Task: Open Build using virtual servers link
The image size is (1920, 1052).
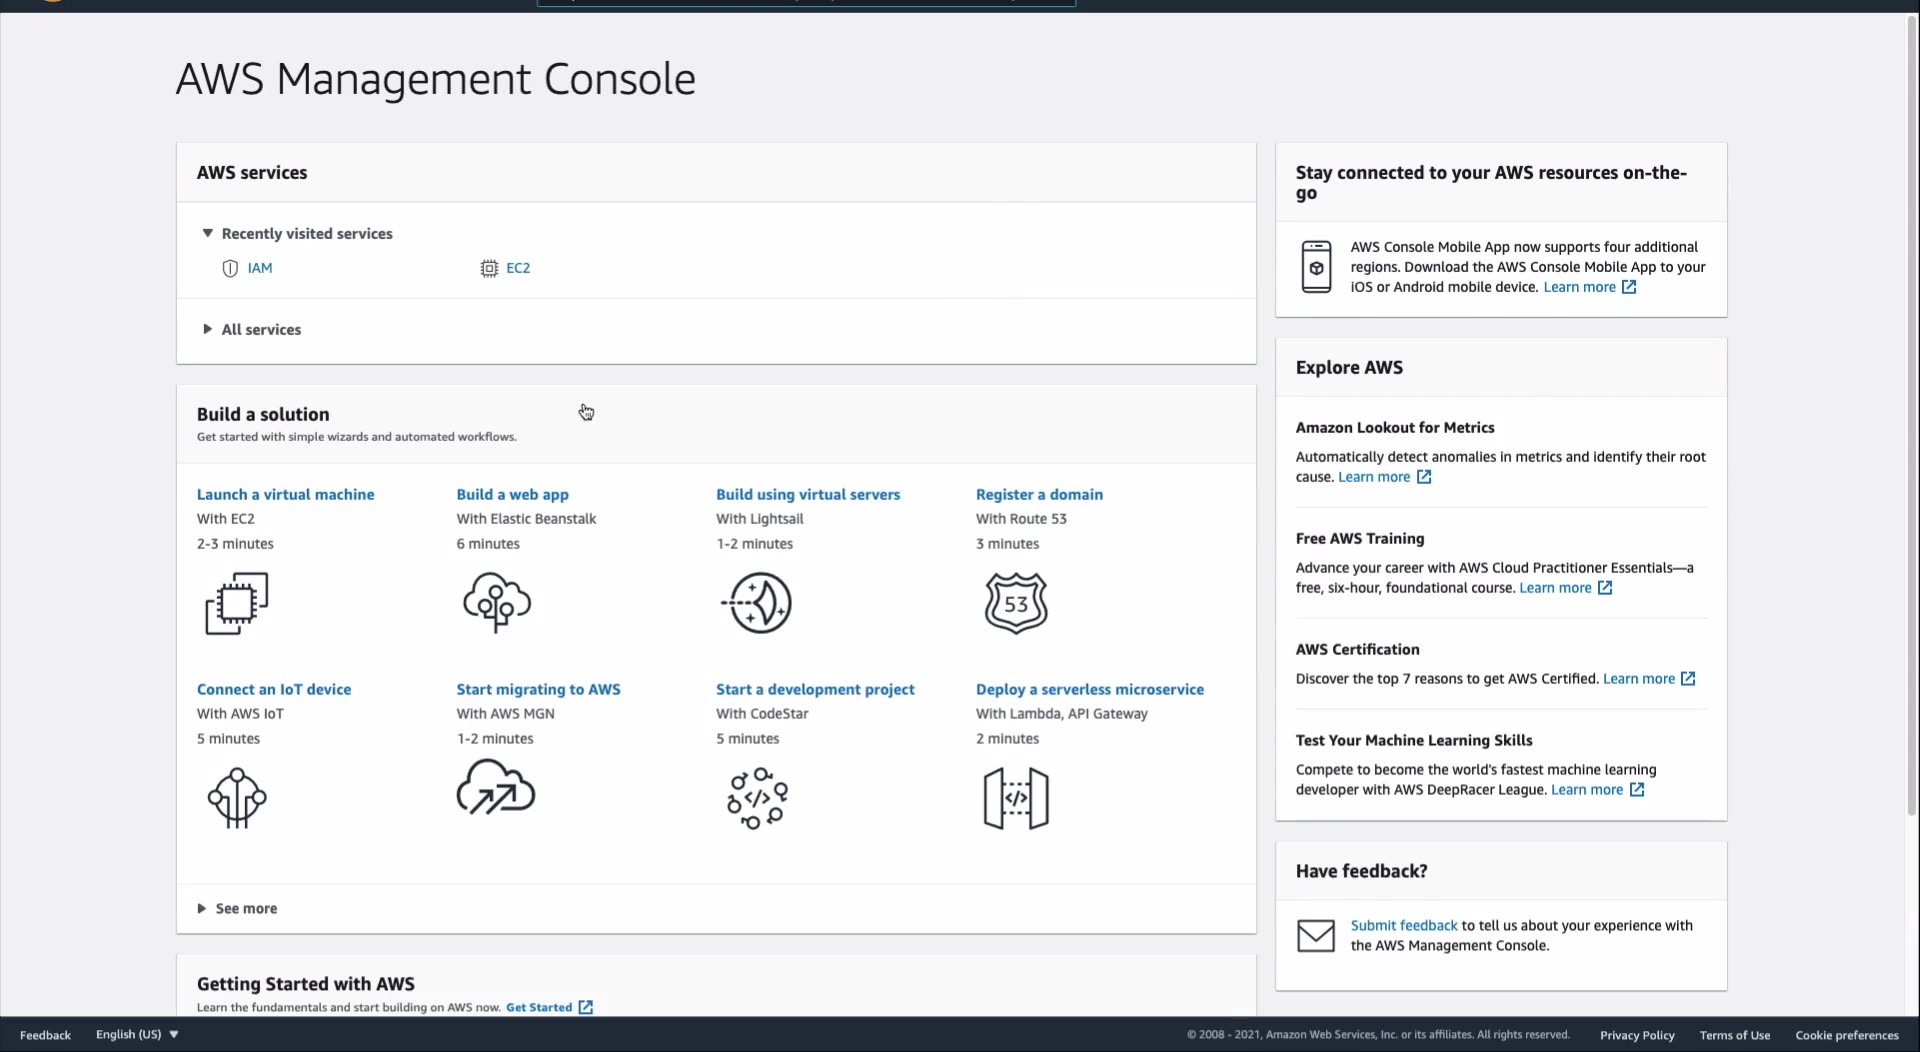Action: [x=808, y=494]
